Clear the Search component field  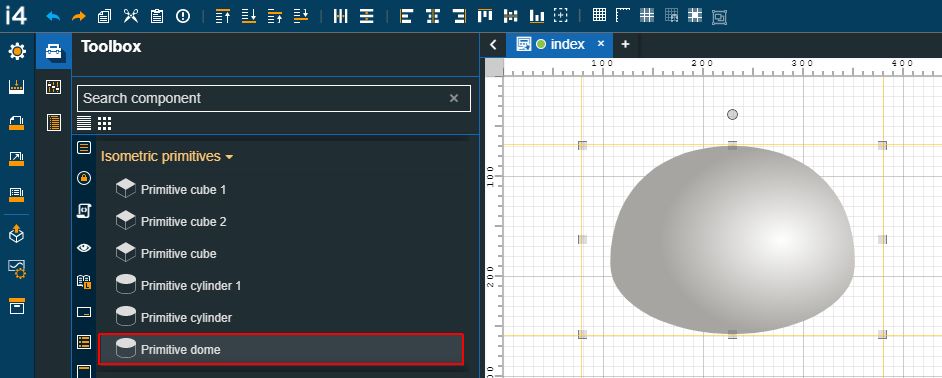[x=454, y=98]
